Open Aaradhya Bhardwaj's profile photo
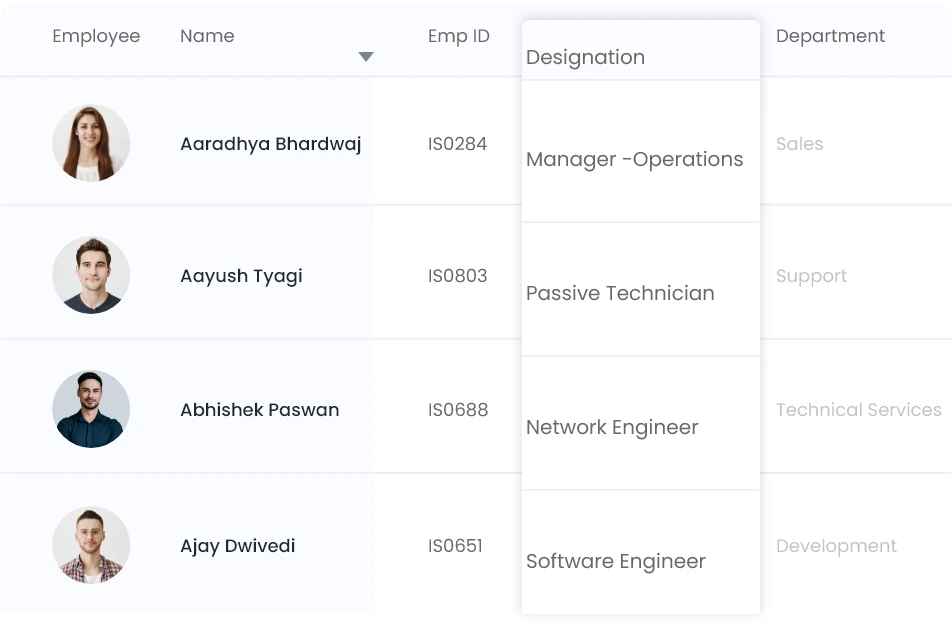 tap(91, 143)
